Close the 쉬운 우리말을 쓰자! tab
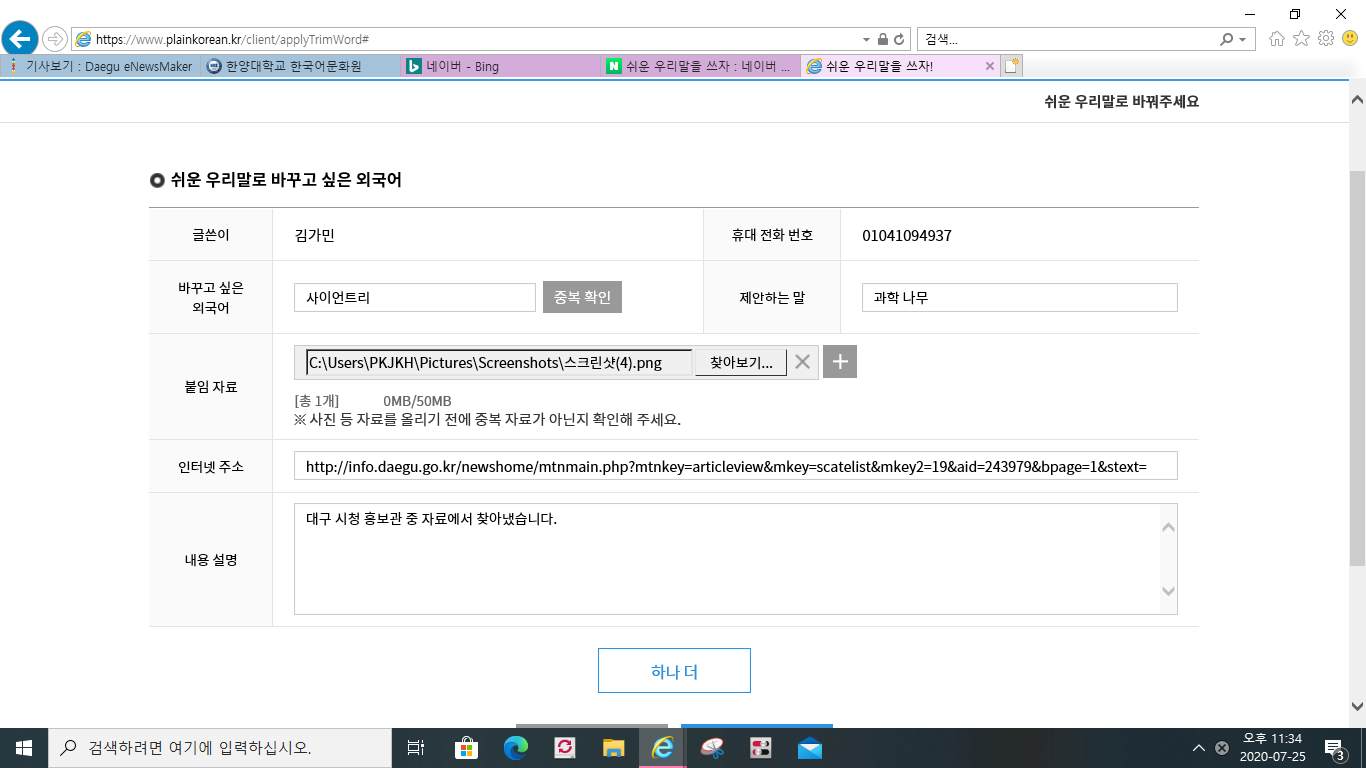 pos(990,66)
